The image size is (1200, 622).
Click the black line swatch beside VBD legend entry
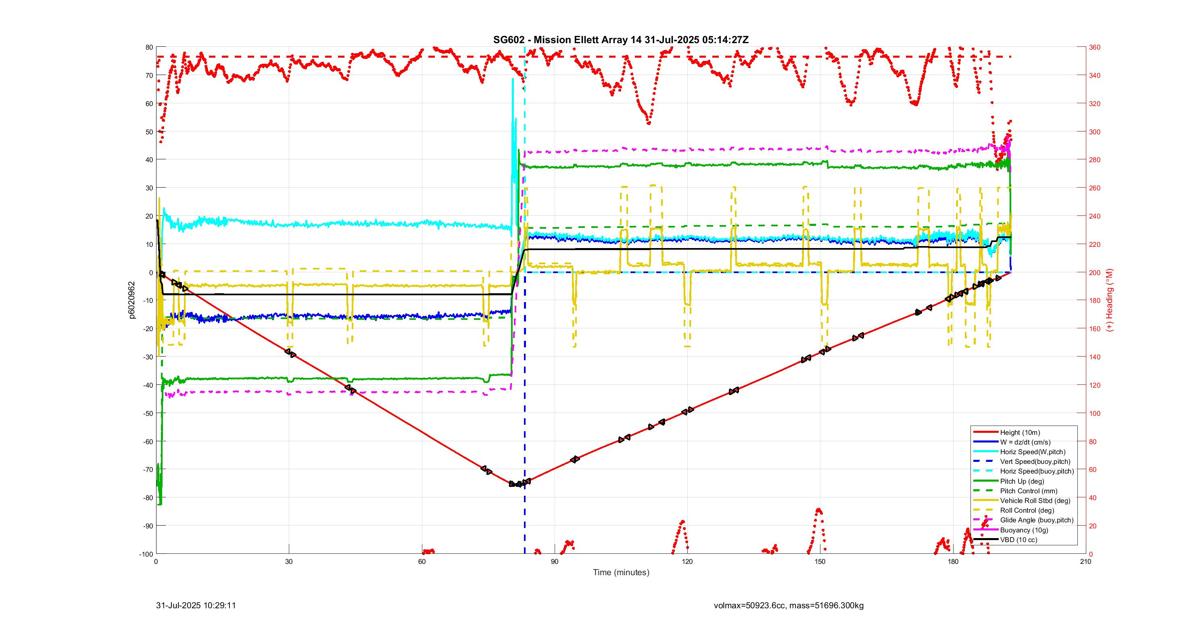[984, 540]
